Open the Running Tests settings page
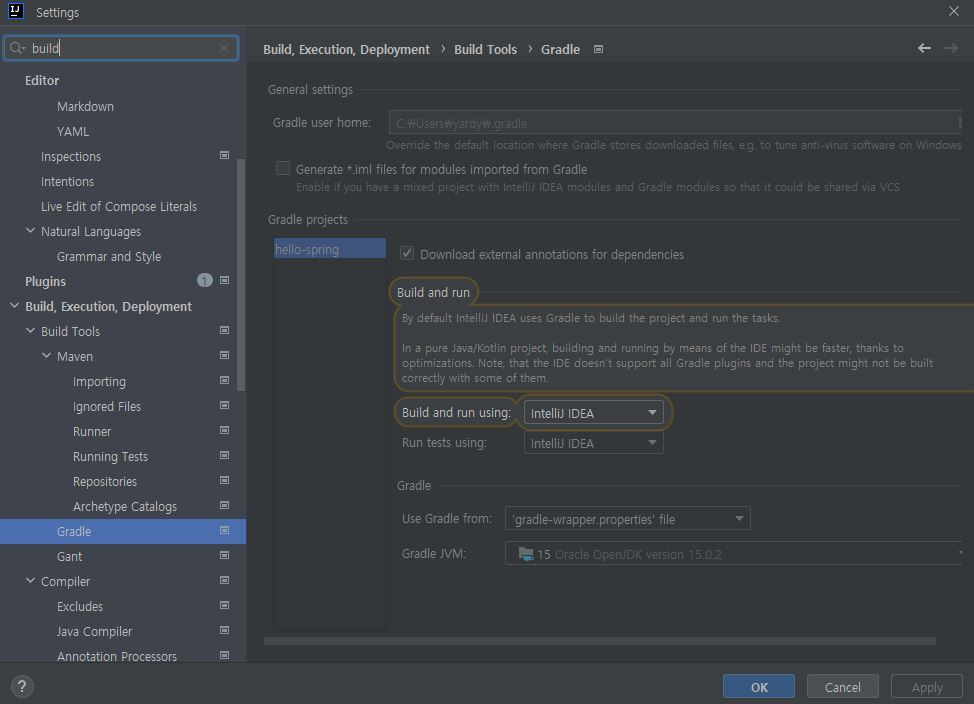Image resolution: width=974 pixels, height=704 pixels. [110, 457]
